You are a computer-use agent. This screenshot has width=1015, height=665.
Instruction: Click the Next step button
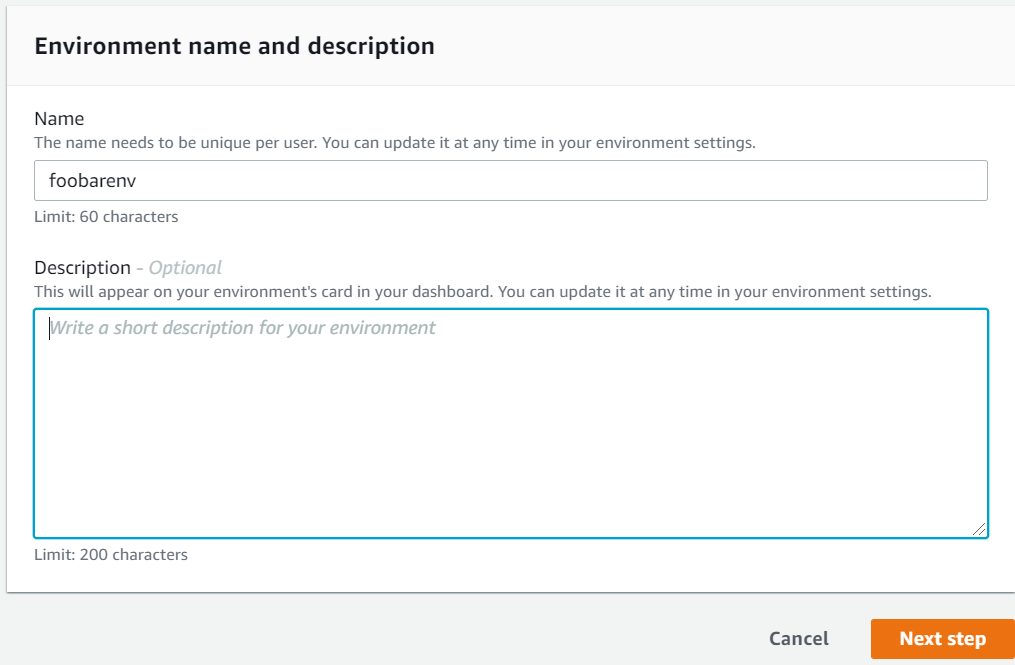[x=942, y=639]
